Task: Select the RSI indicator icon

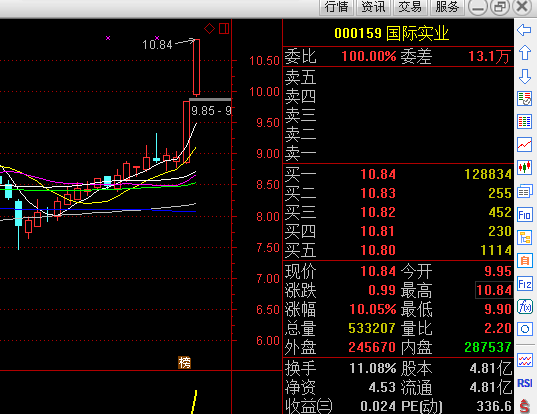Action: (525, 383)
